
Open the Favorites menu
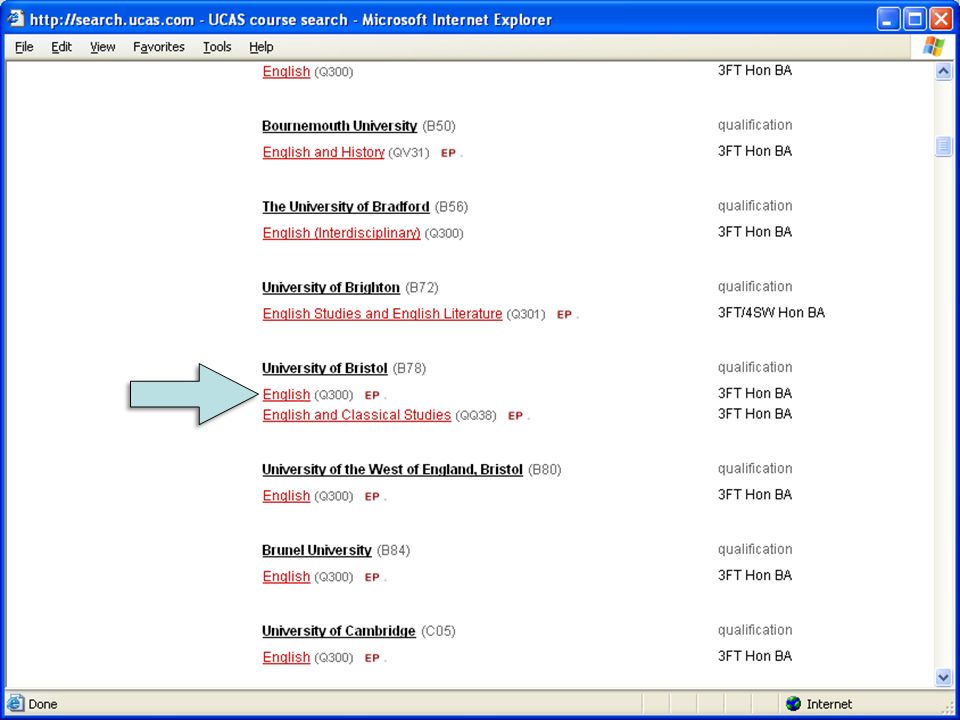click(x=159, y=47)
